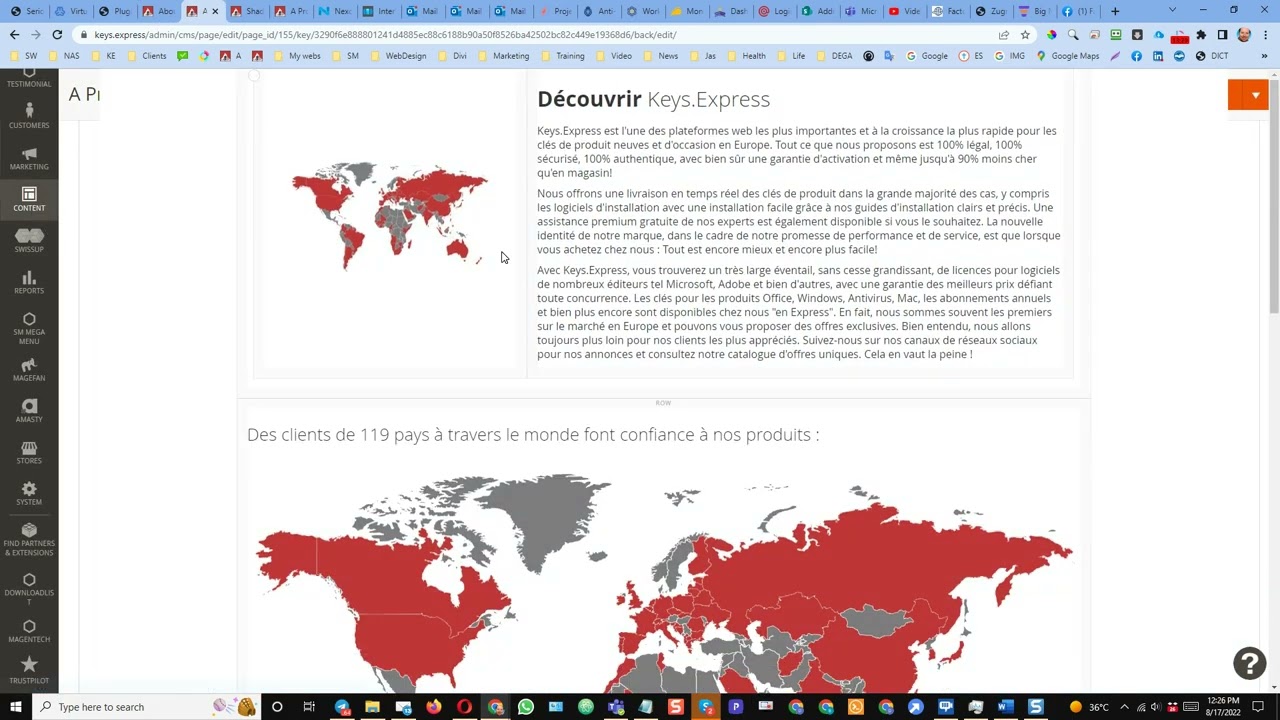This screenshot has width=1280, height=720.
Task: Open the Trustpilot sidebar menu
Action: pyautogui.click(x=29, y=671)
